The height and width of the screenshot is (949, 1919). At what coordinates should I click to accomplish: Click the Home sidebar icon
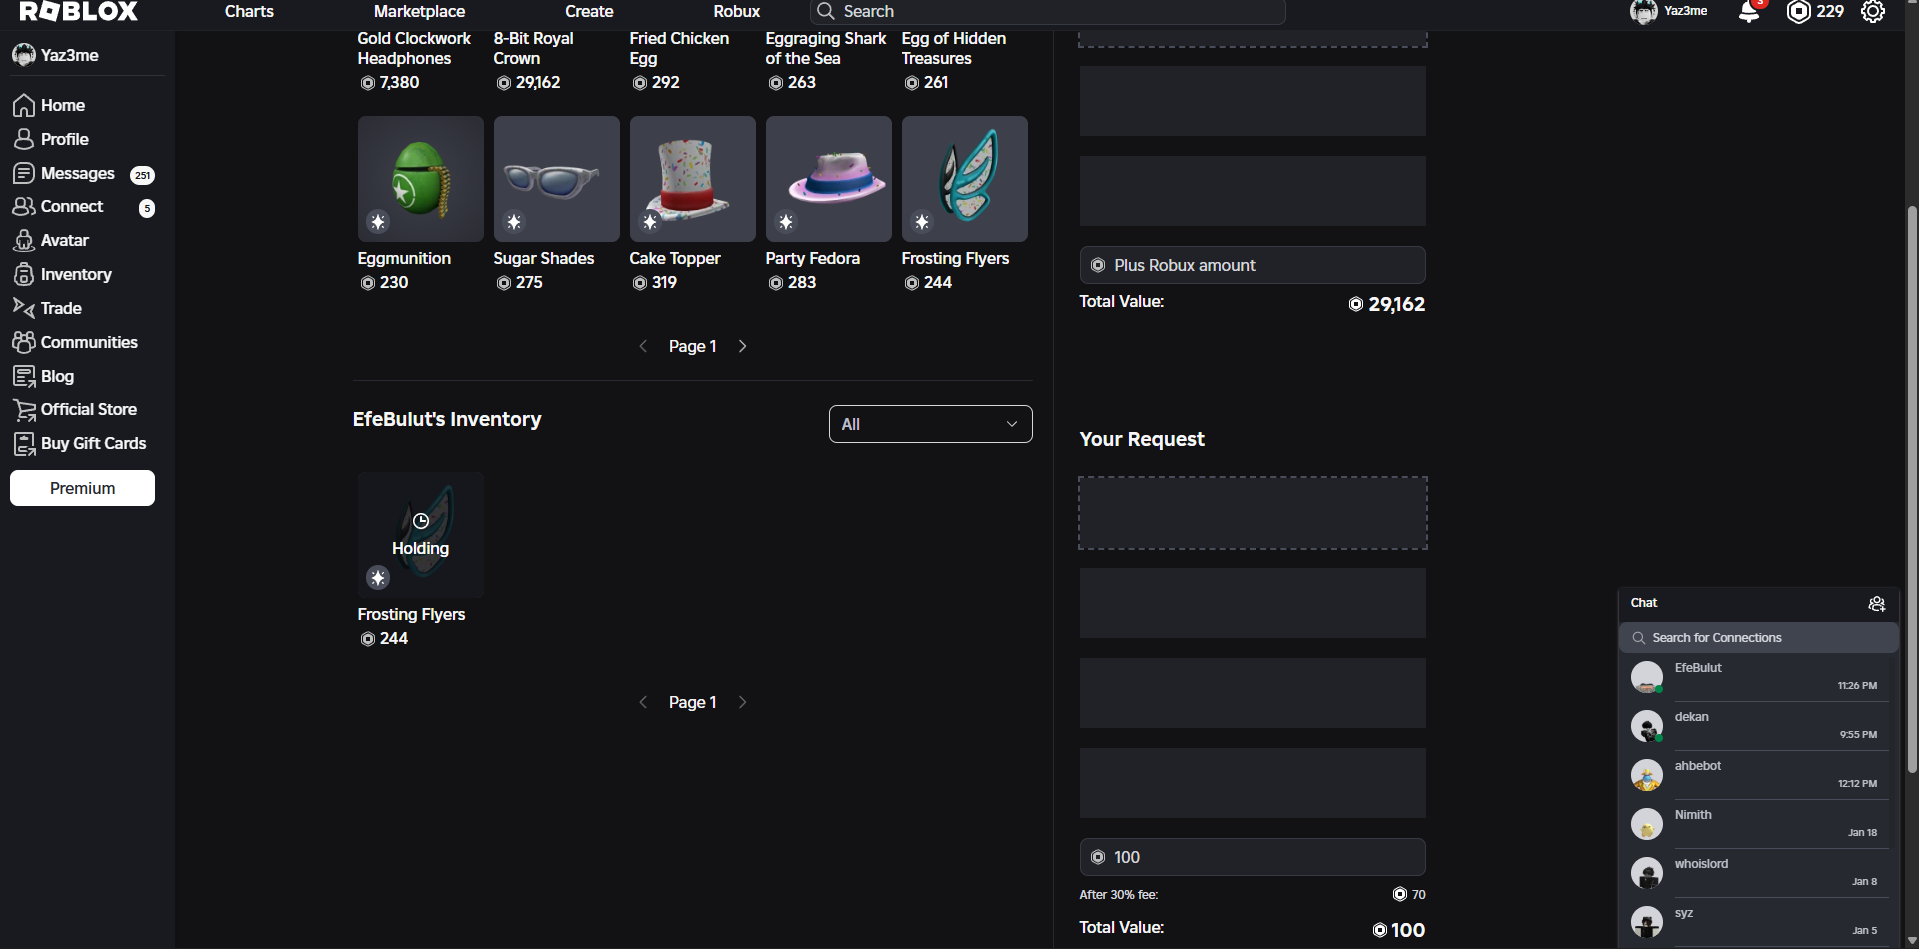click(x=24, y=105)
